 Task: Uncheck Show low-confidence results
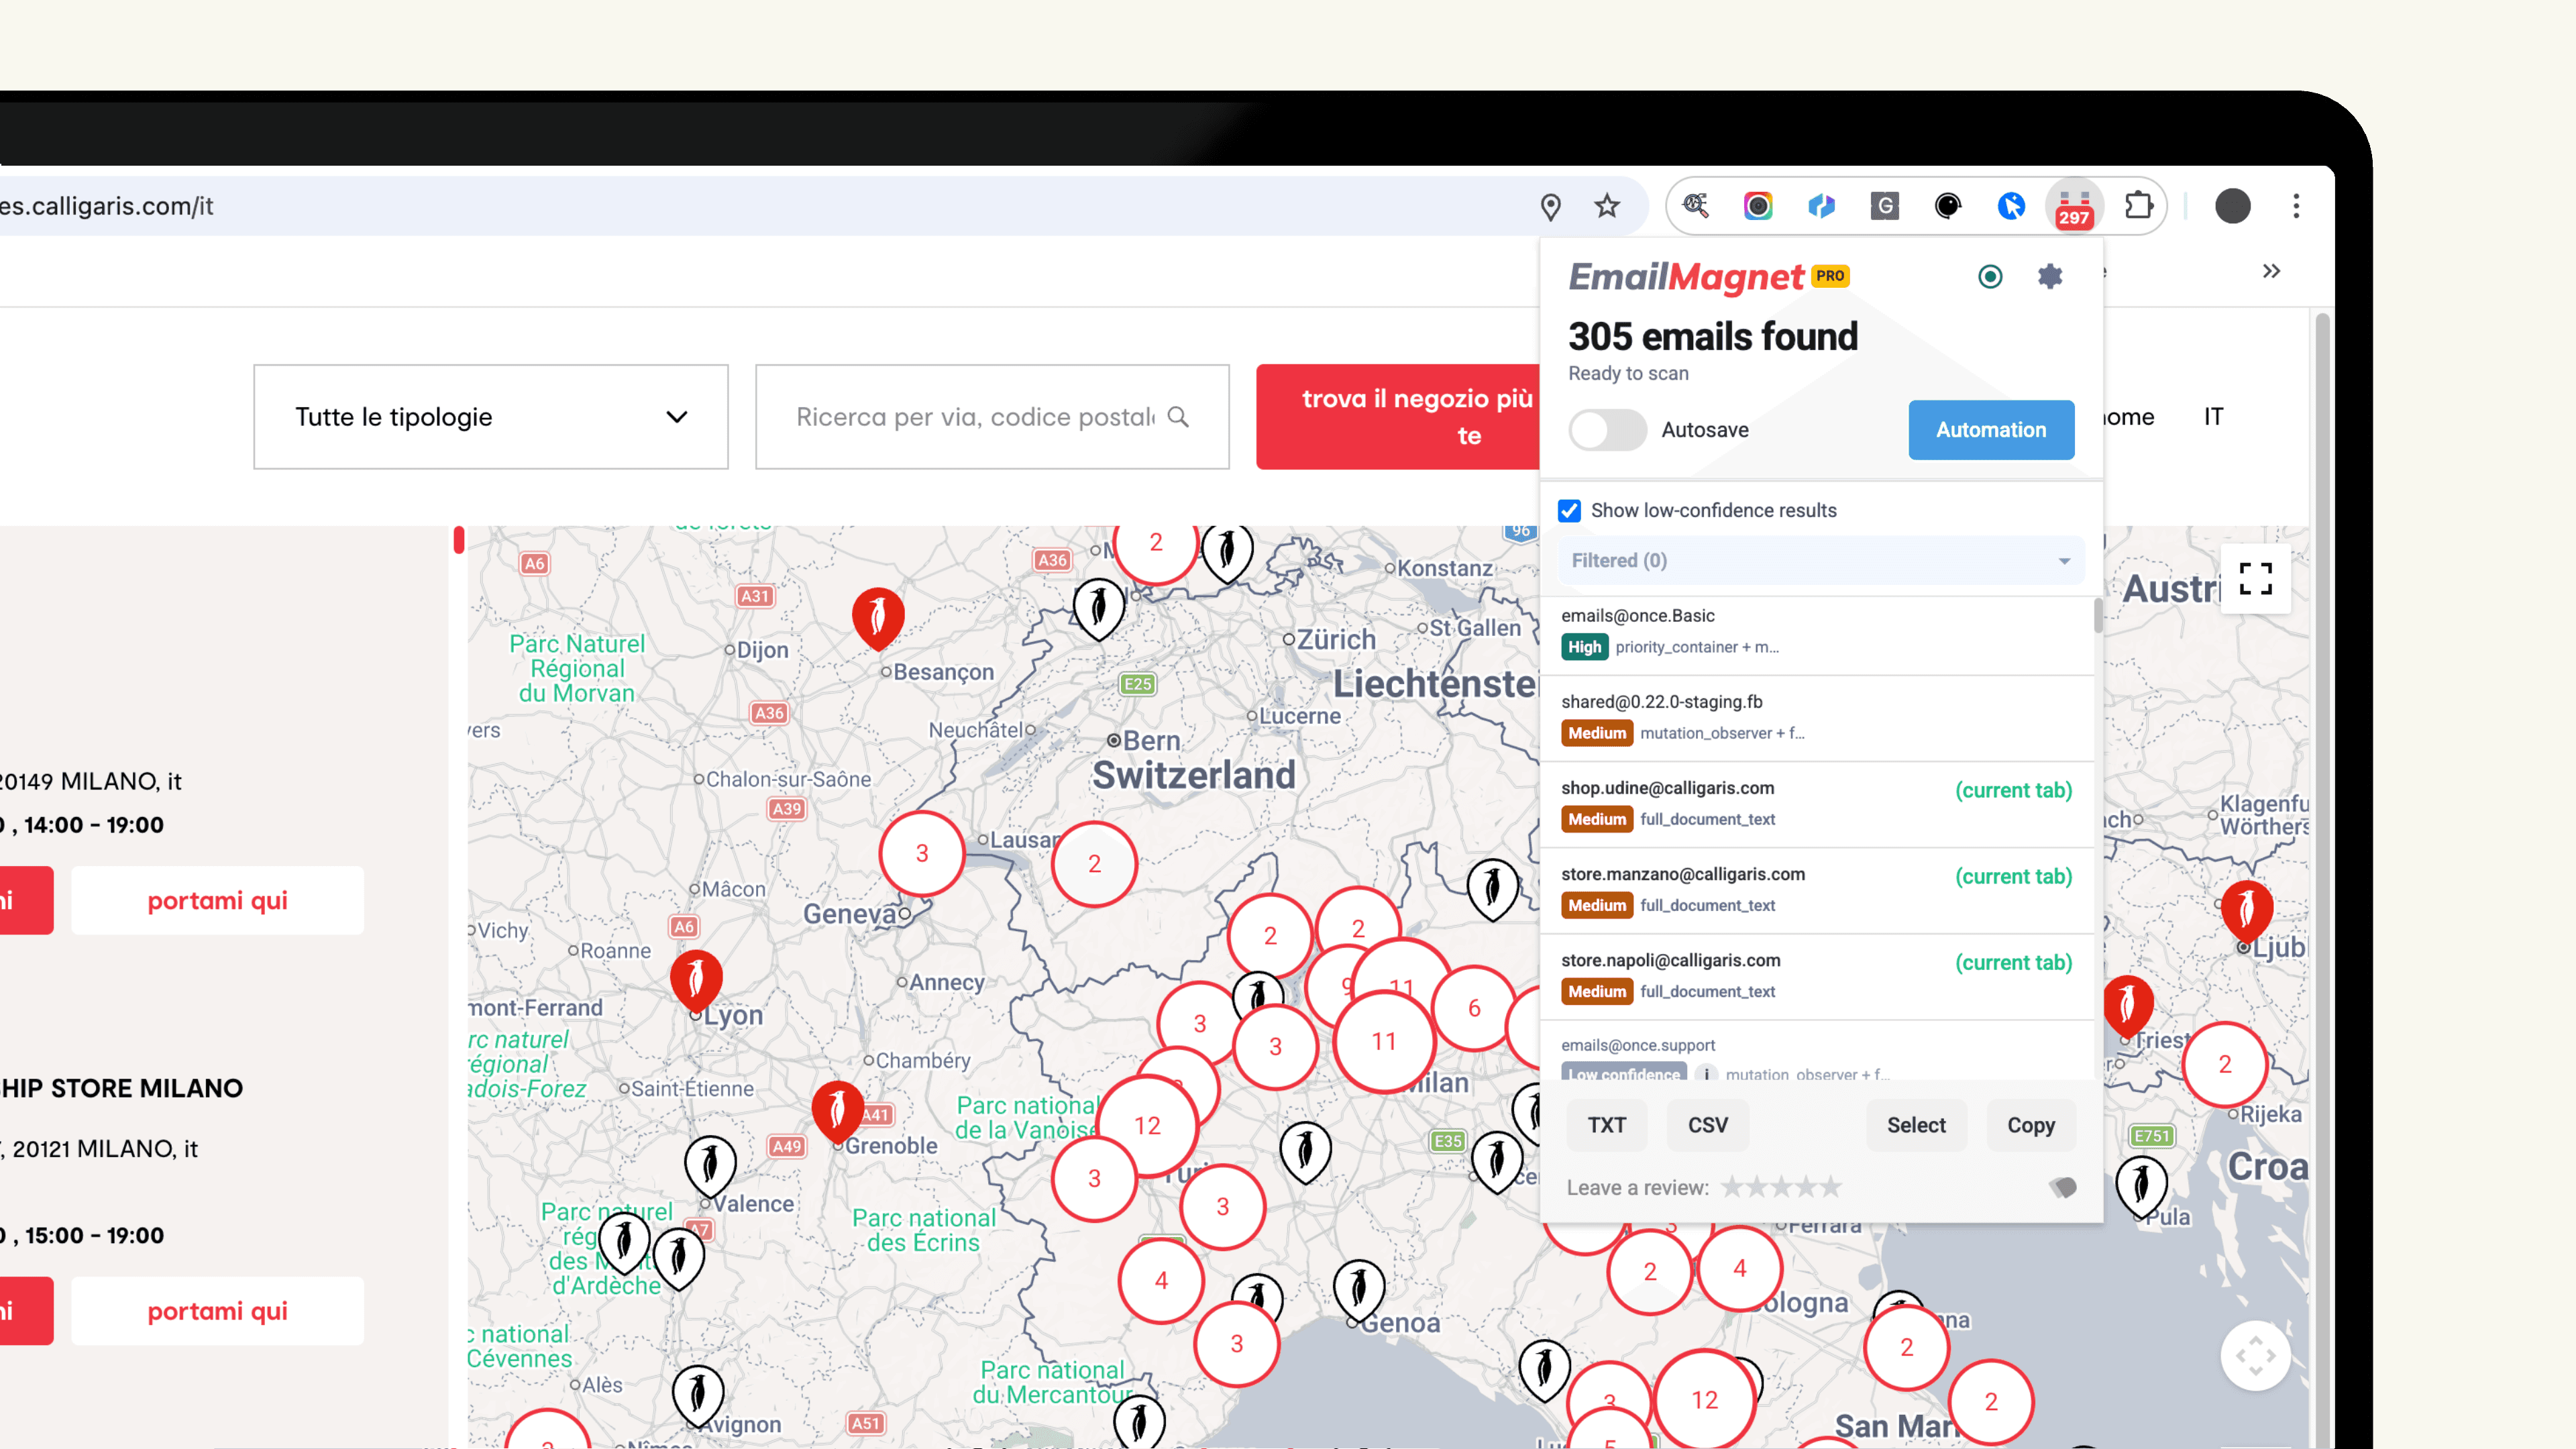point(1570,511)
